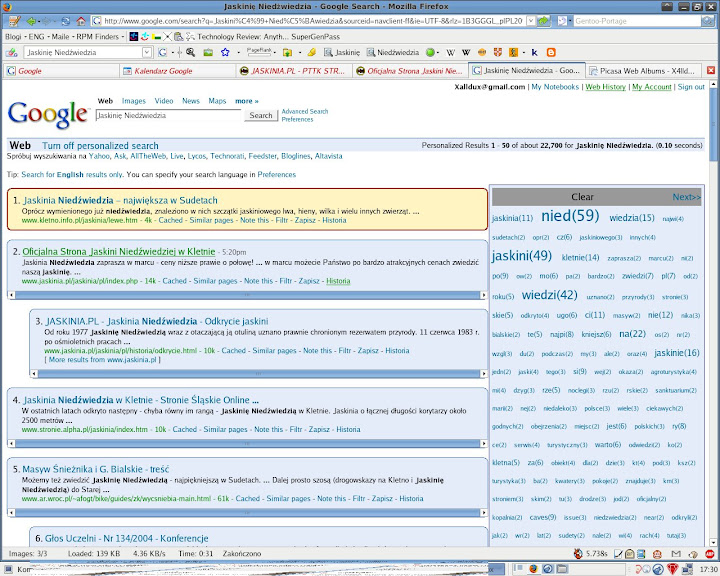Open the URL bar history dropdown
Viewport: 720px width, 576px height.
point(530,21)
